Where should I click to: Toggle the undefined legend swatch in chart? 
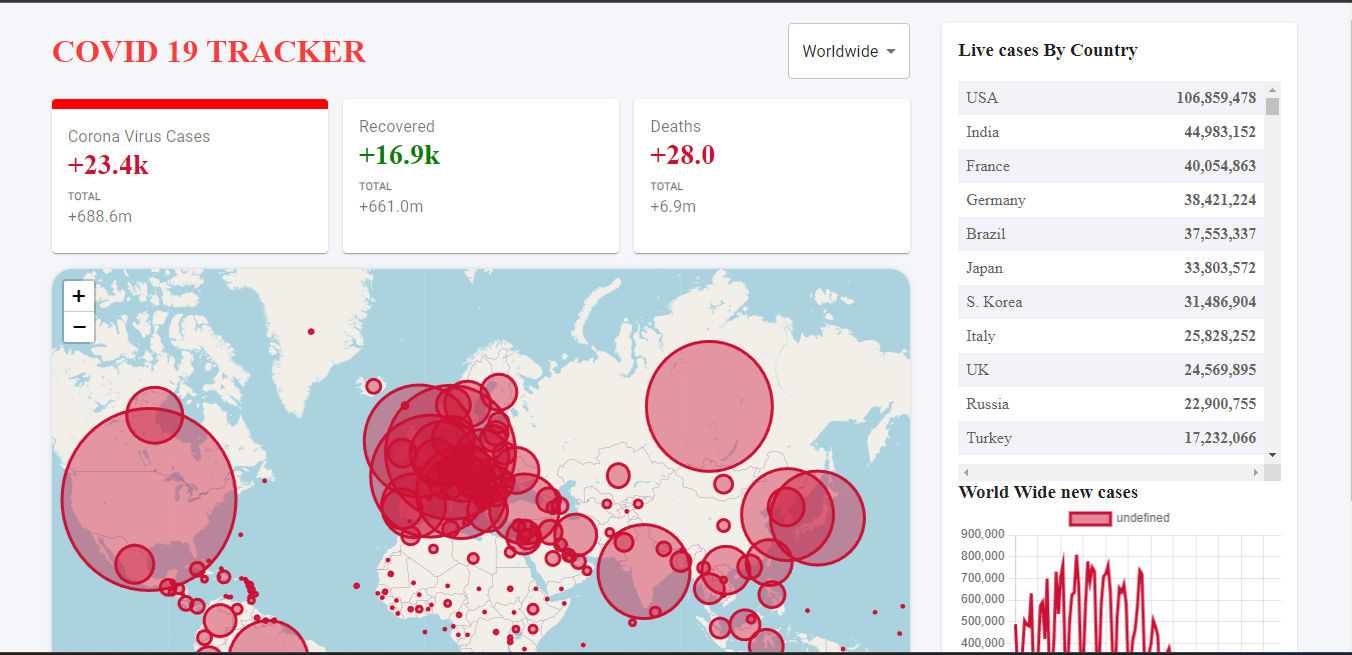click(x=1090, y=518)
